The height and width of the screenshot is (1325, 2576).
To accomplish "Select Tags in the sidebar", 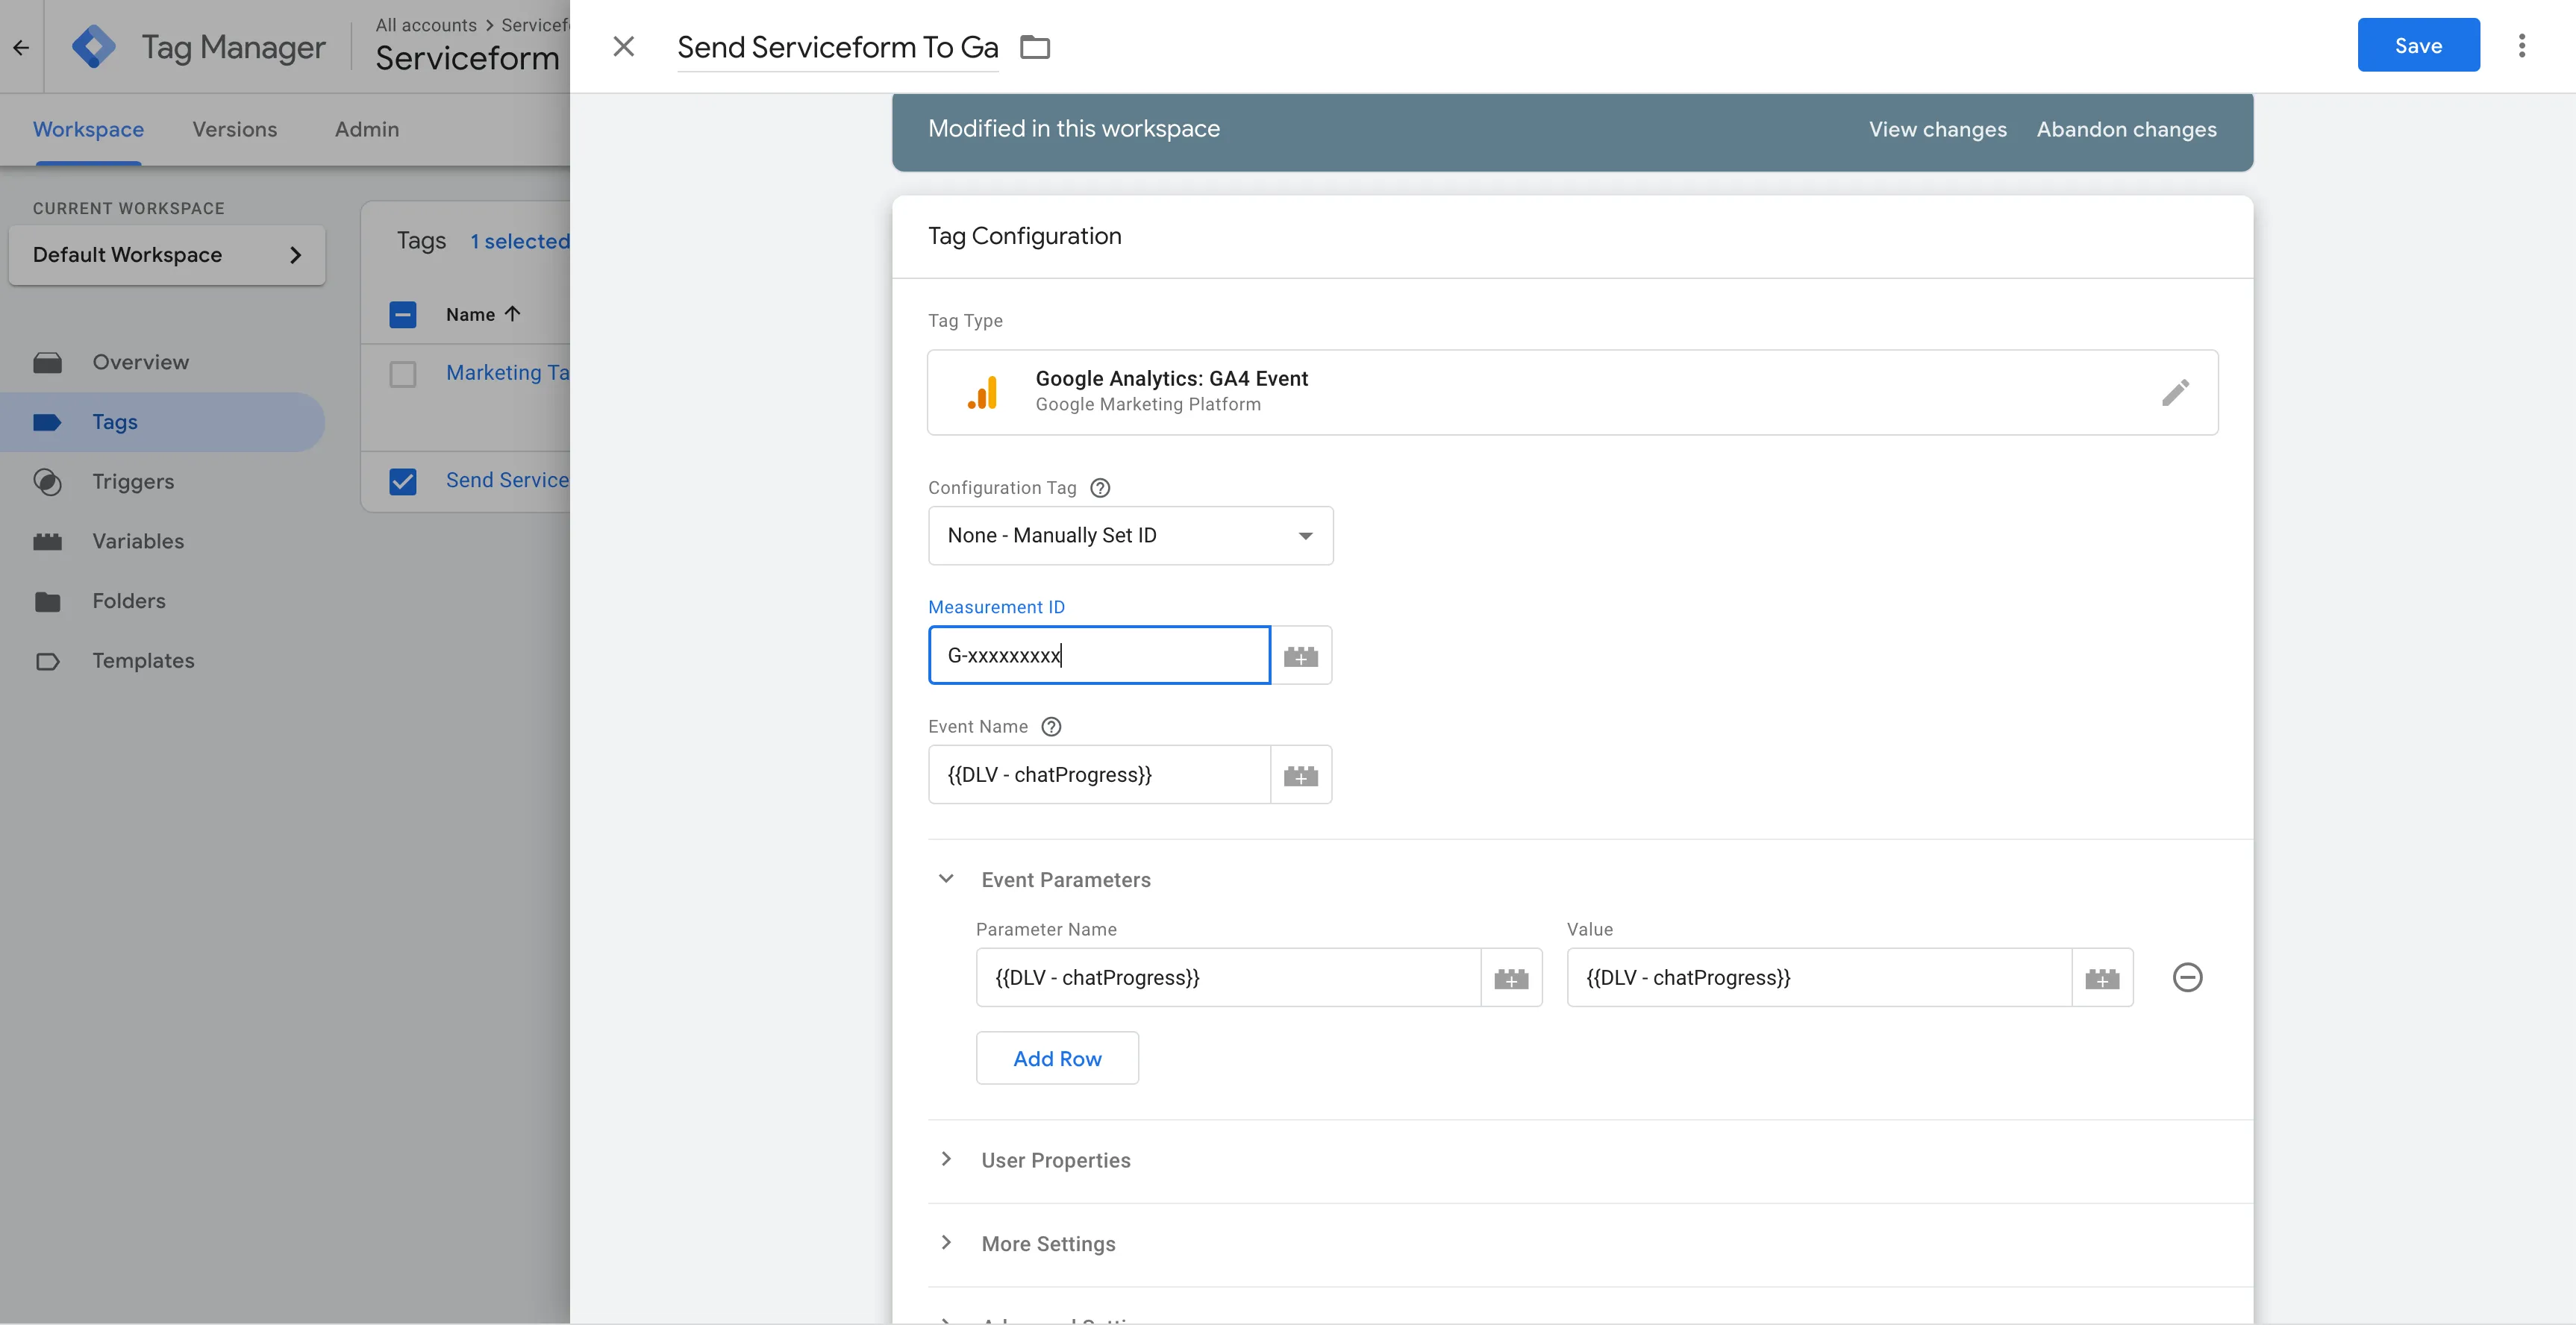I will pos(162,422).
